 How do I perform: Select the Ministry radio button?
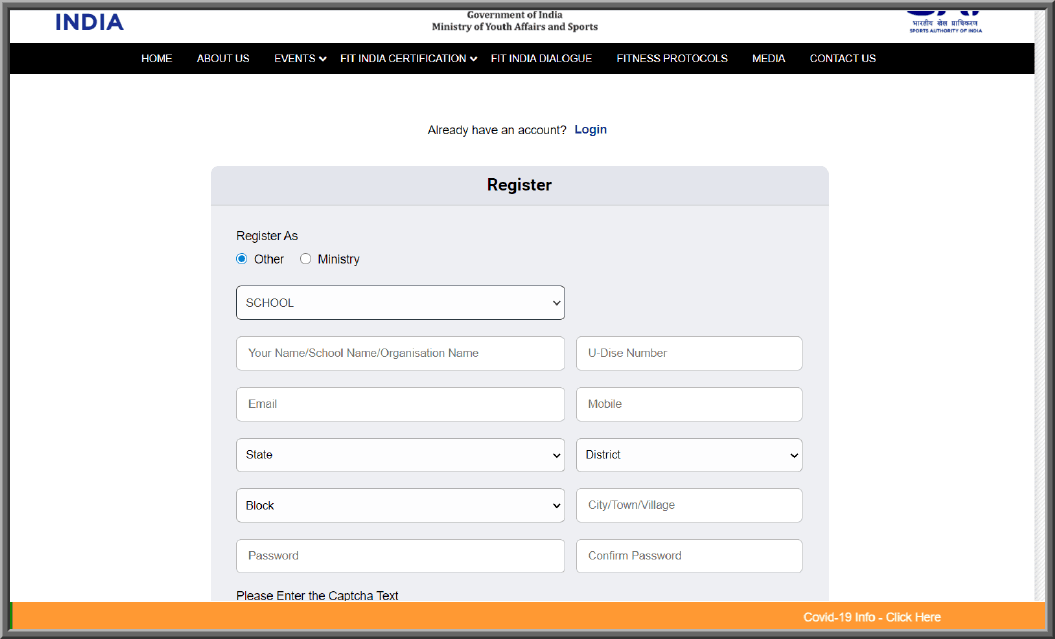pos(305,258)
